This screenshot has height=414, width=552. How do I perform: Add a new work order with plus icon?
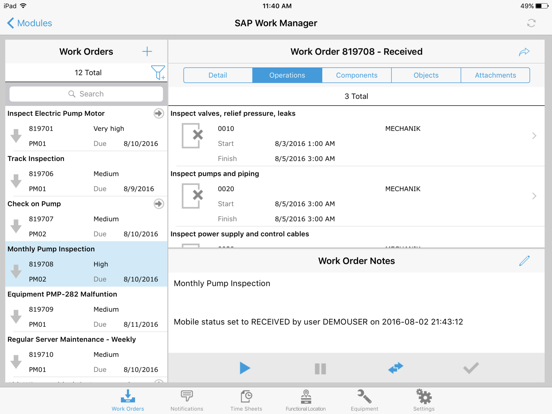(x=147, y=52)
